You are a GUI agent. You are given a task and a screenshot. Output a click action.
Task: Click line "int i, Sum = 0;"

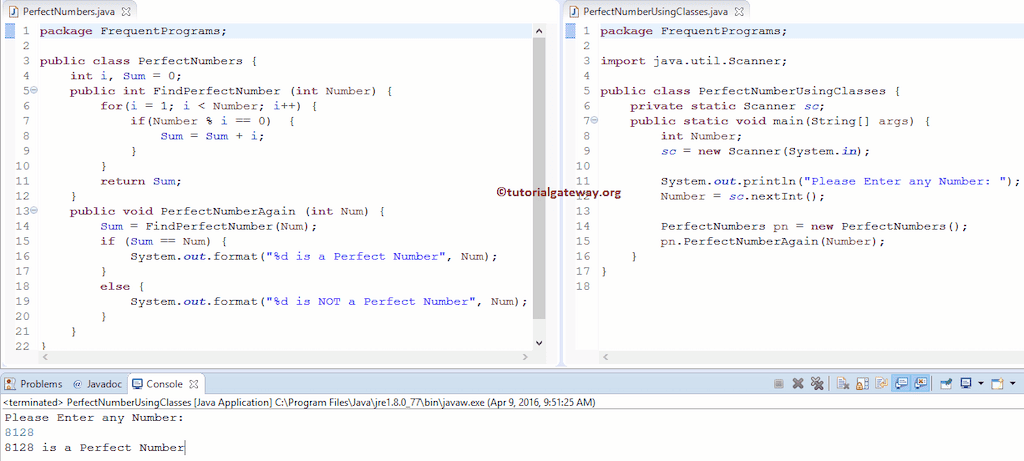[x=125, y=76]
